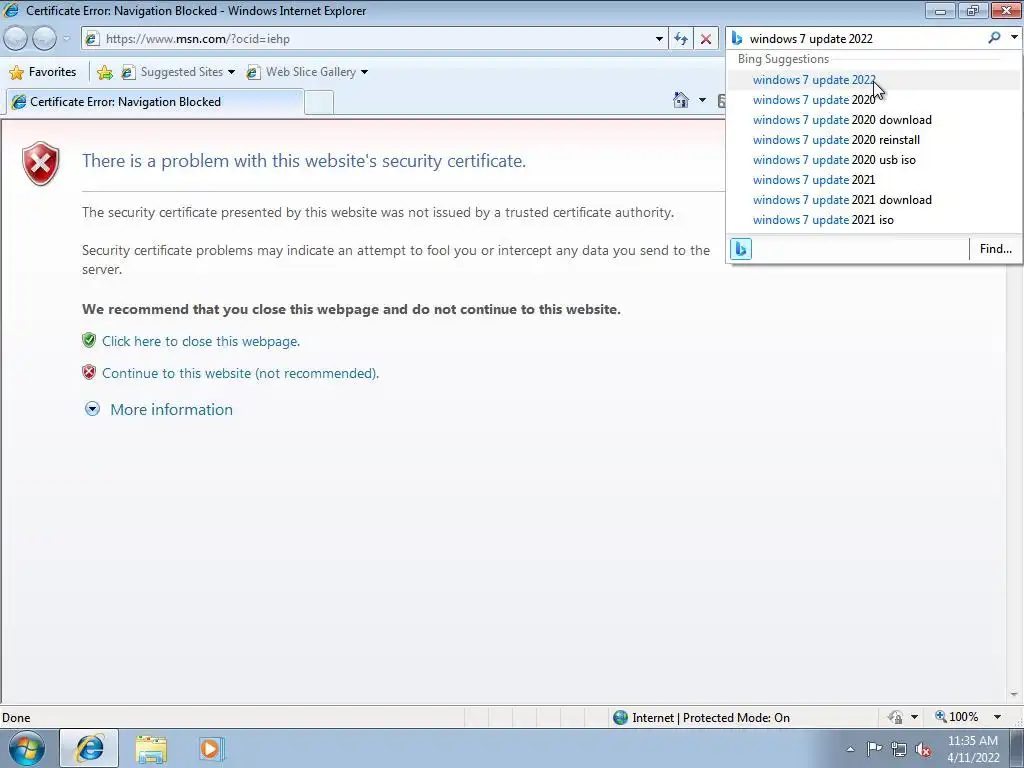Click the Add to Favorites Bar icon

pyautogui.click(x=104, y=72)
